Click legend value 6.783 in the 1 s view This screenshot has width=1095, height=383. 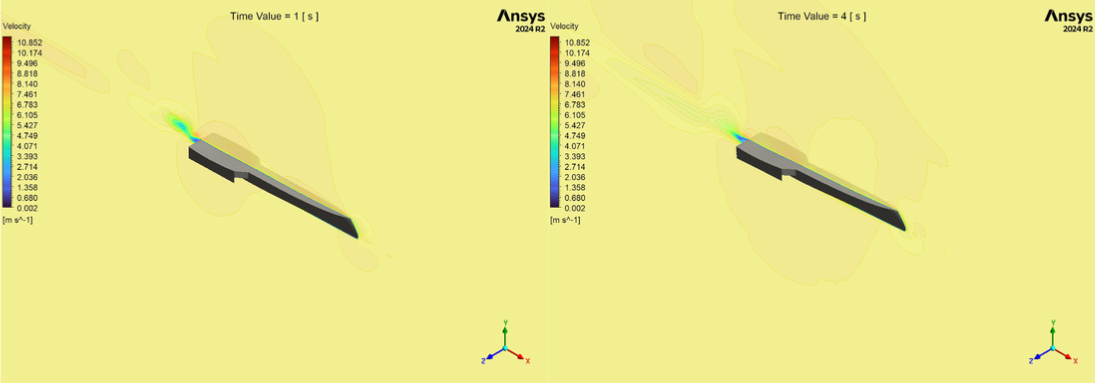coord(28,105)
